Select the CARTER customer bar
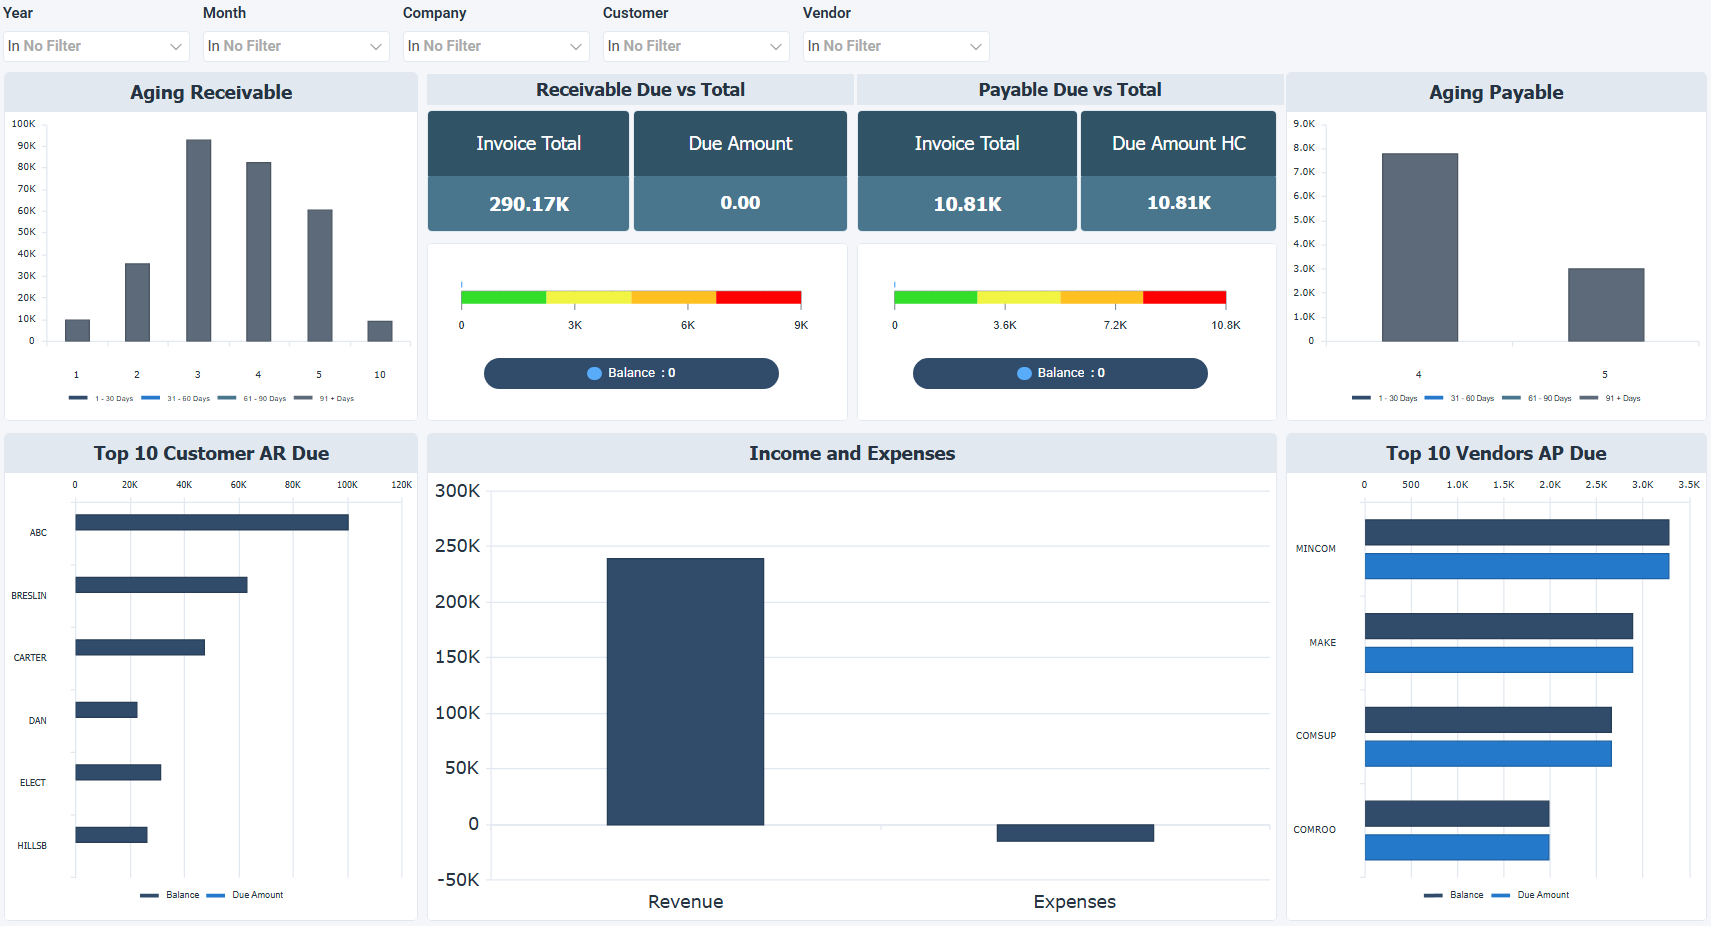Image resolution: width=1711 pixels, height=926 pixels. tap(140, 647)
